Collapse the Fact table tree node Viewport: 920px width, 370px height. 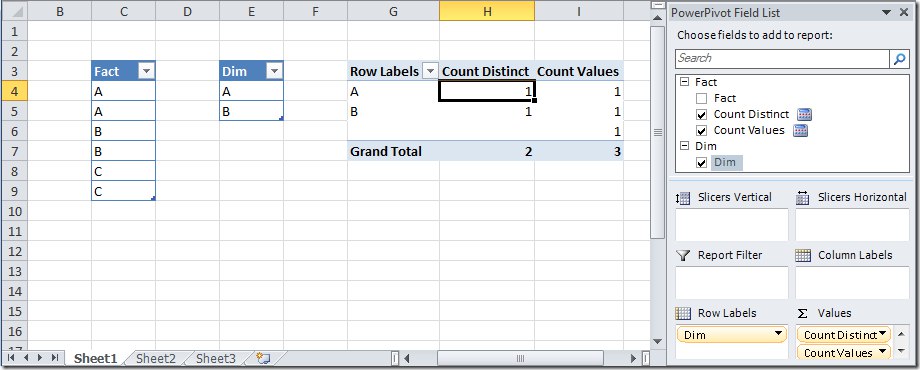pyautogui.click(x=684, y=82)
